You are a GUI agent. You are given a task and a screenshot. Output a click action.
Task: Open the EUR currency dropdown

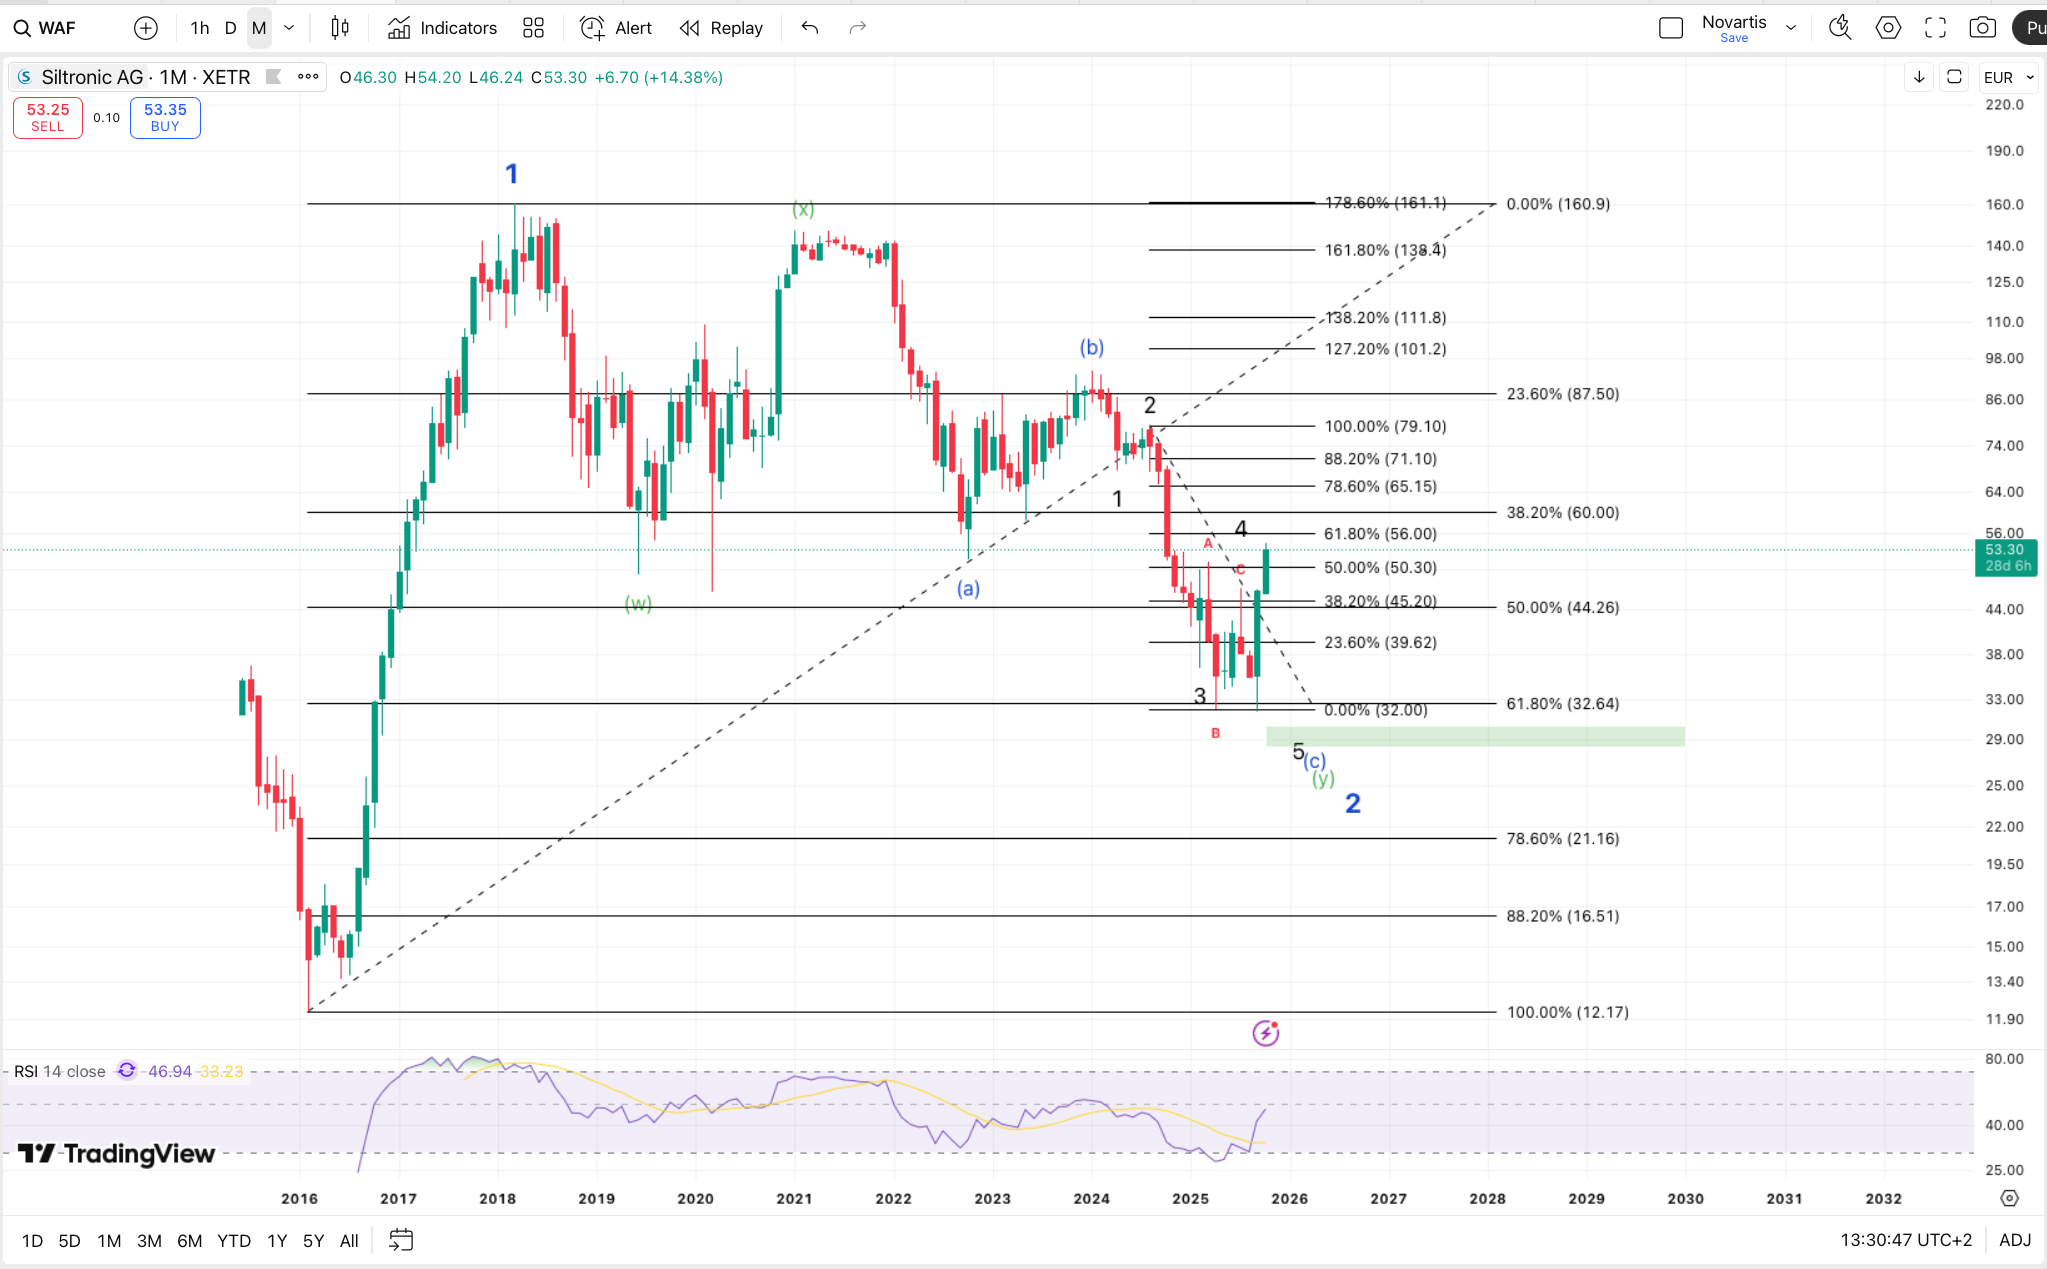pyautogui.click(x=2008, y=77)
